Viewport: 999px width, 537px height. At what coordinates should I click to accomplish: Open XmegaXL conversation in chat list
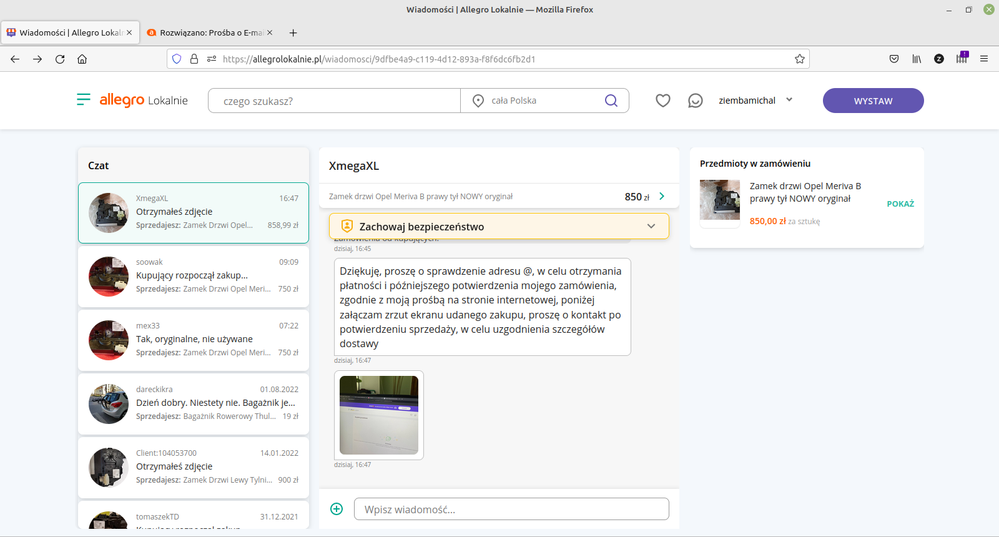[x=194, y=213]
